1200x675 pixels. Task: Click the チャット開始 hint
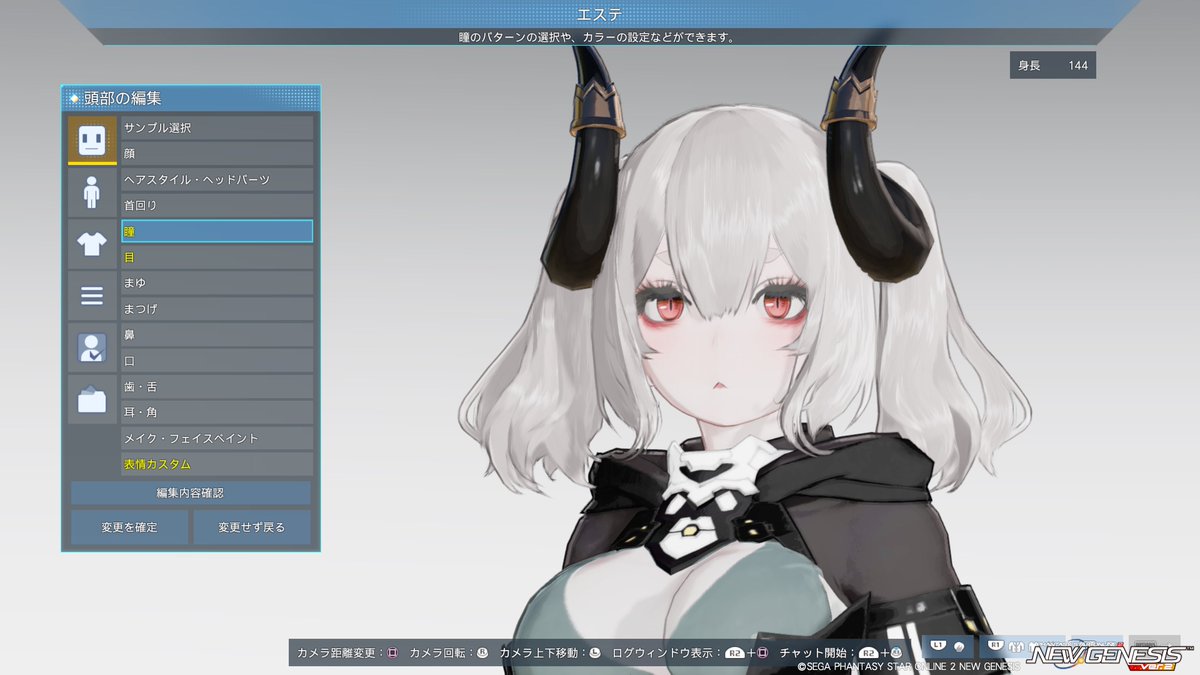click(x=841, y=653)
